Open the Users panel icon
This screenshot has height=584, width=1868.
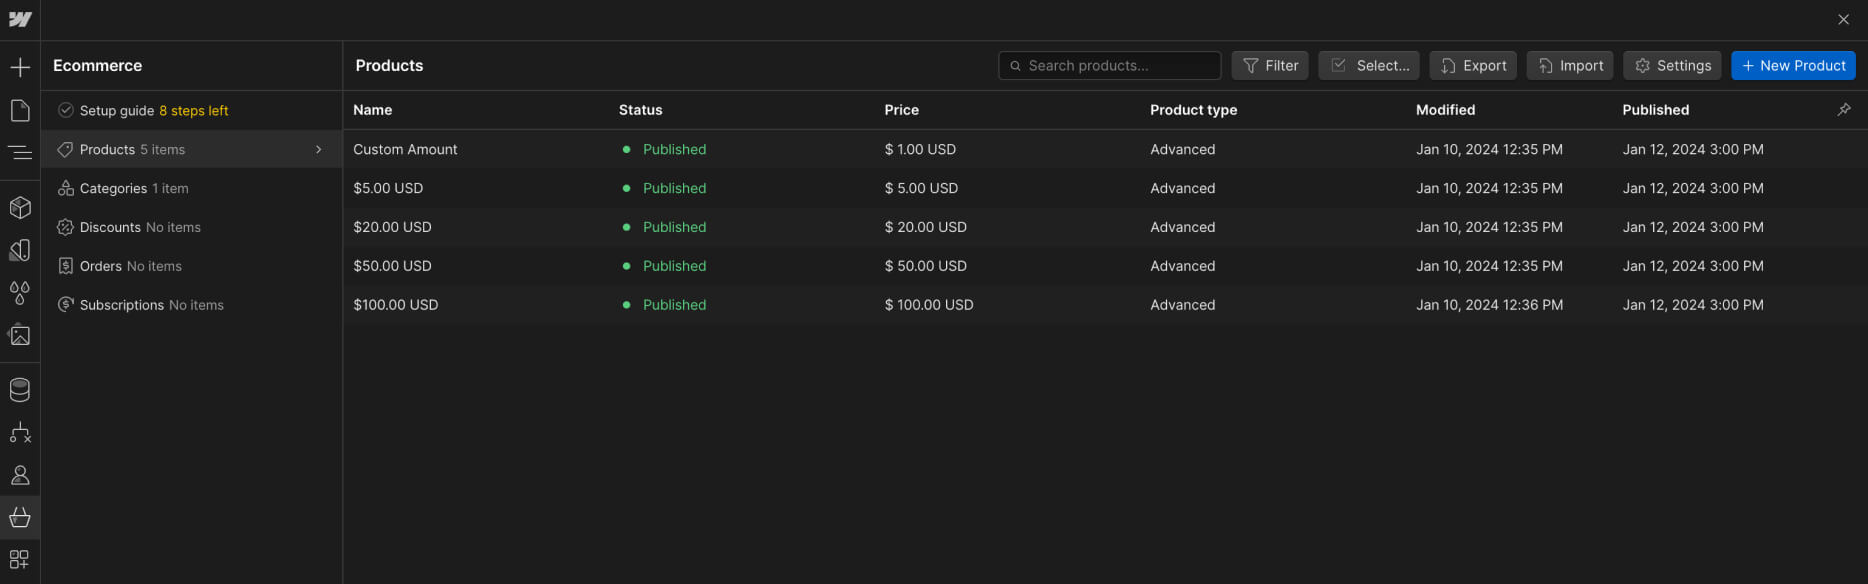coord(20,475)
